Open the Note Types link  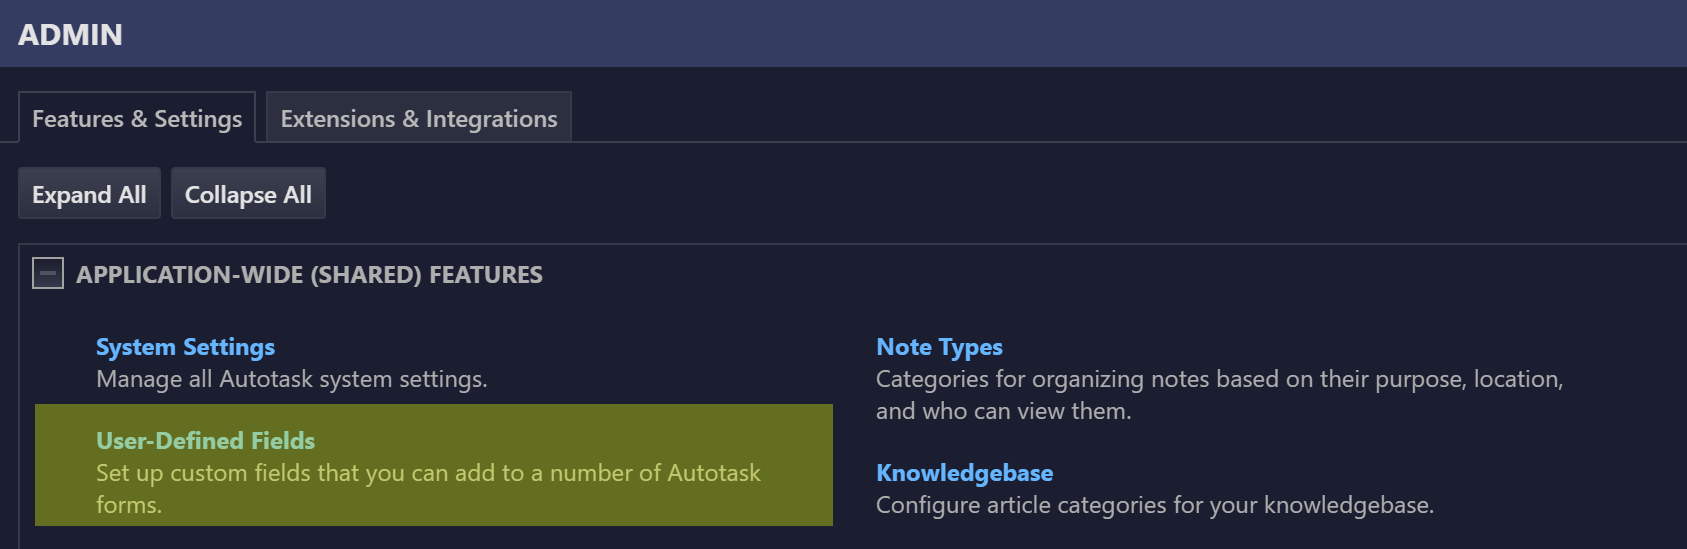[939, 347]
